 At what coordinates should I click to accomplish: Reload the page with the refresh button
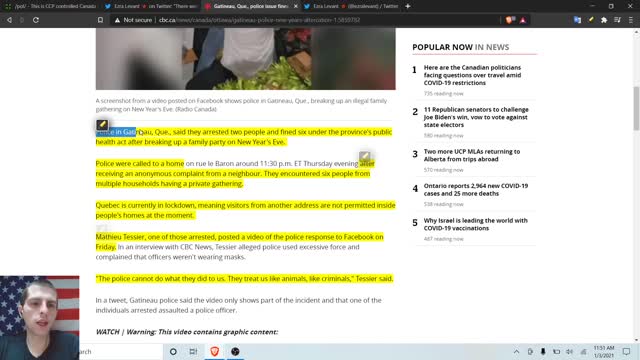(36, 20)
